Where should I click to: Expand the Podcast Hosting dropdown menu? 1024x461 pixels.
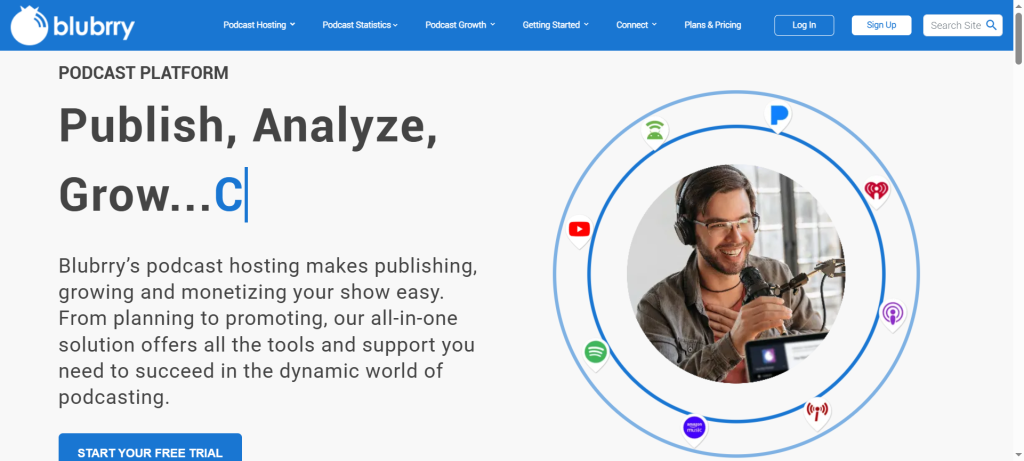pos(259,25)
